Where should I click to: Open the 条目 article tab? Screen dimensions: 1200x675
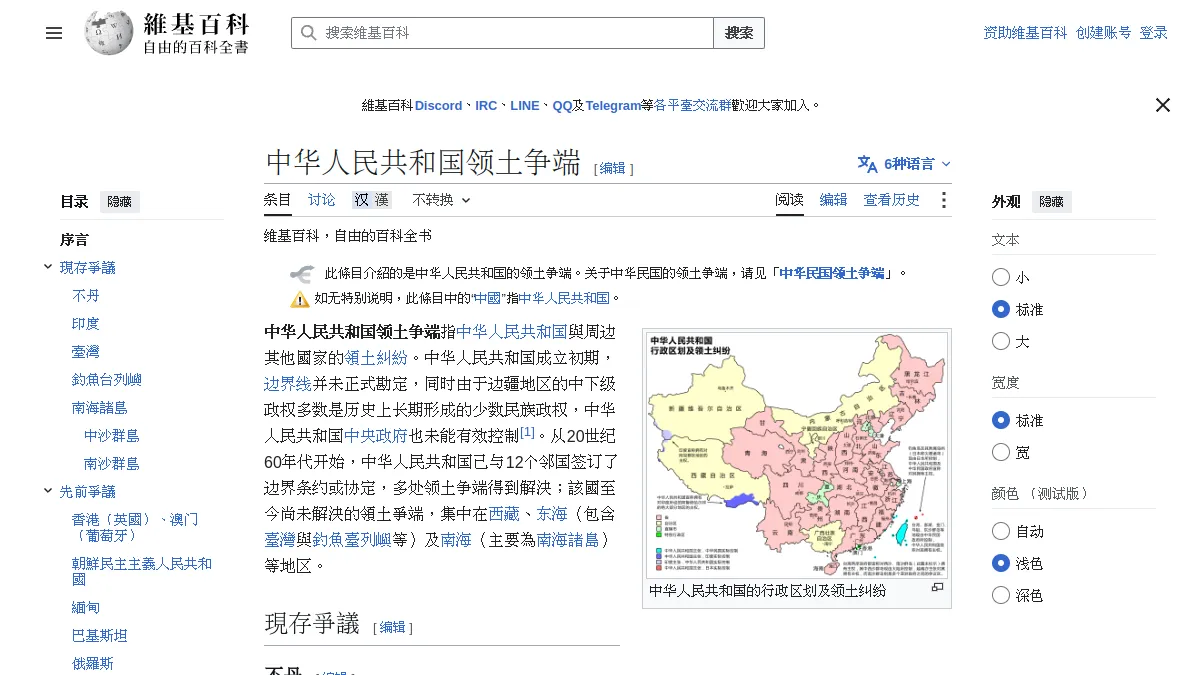pos(278,200)
